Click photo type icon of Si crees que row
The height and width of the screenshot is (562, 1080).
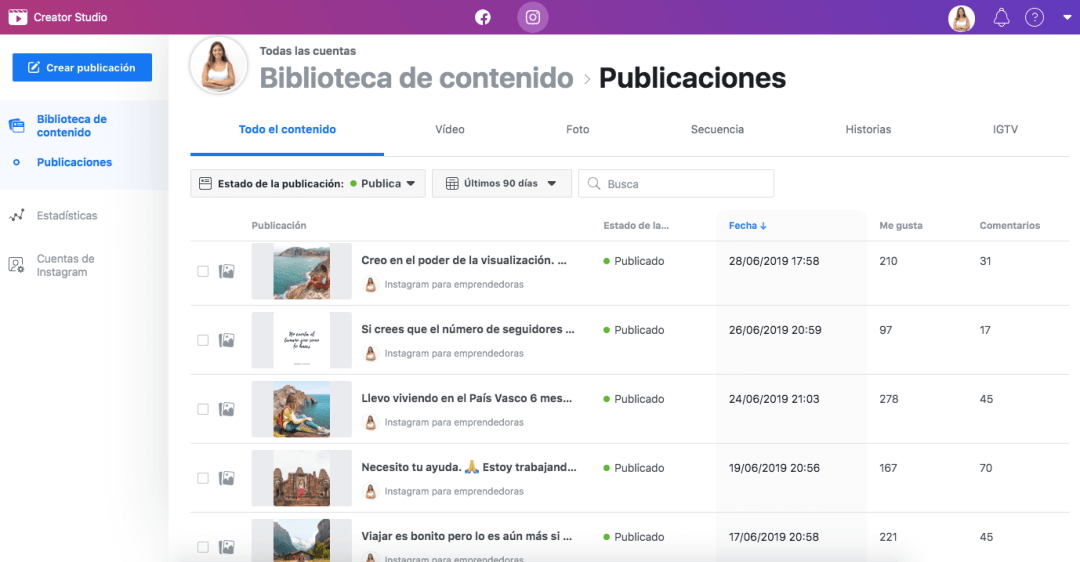[x=227, y=340]
